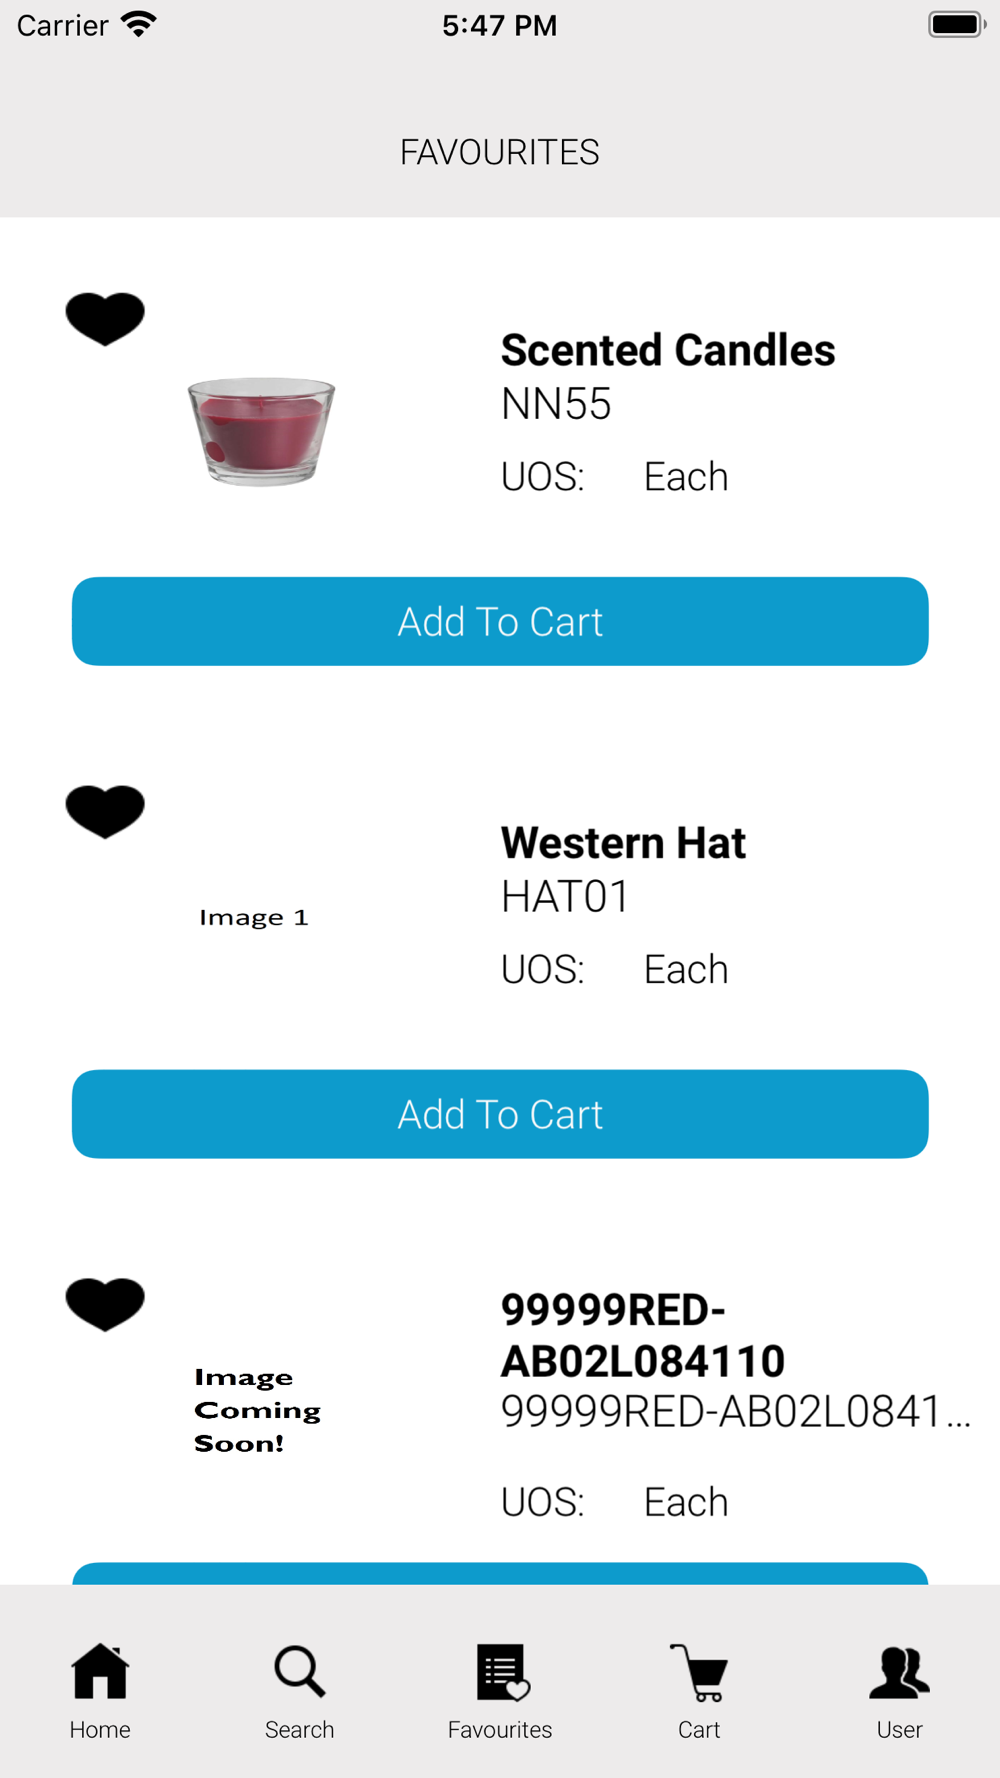Open the Scented Candles product title
The height and width of the screenshot is (1778, 1000).
(x=668, y=350)
